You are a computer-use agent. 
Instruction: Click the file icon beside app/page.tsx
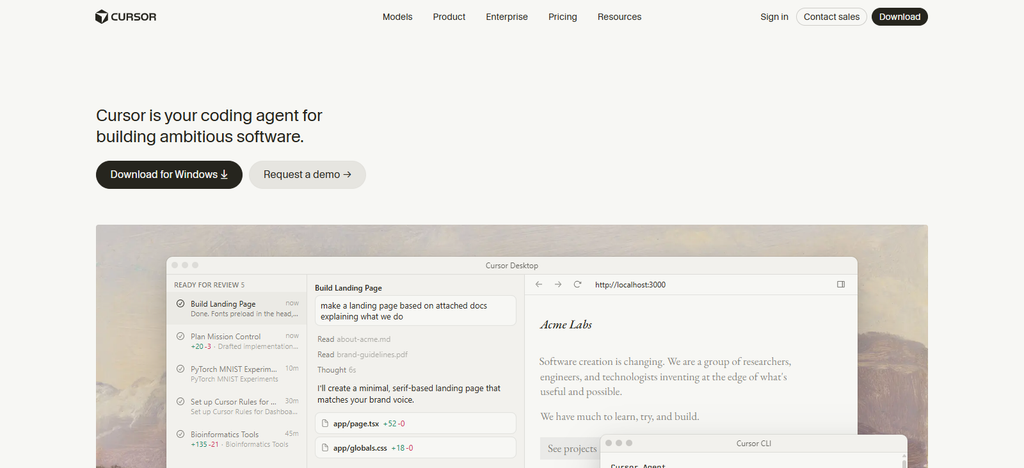325,424
